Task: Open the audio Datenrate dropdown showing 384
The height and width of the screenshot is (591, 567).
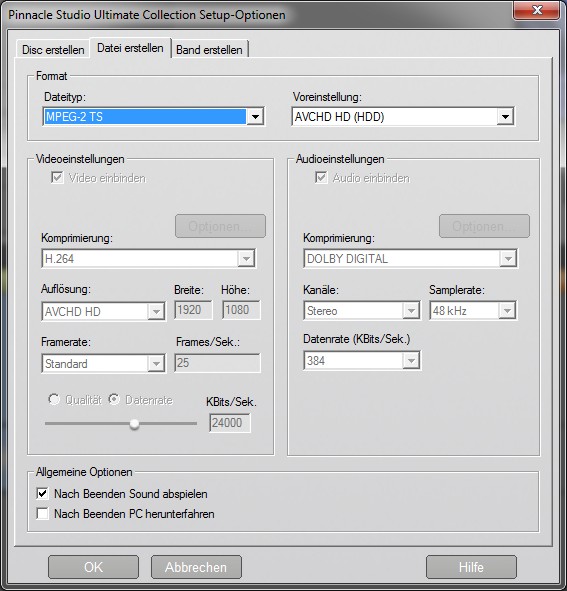Action: [362, 361]
